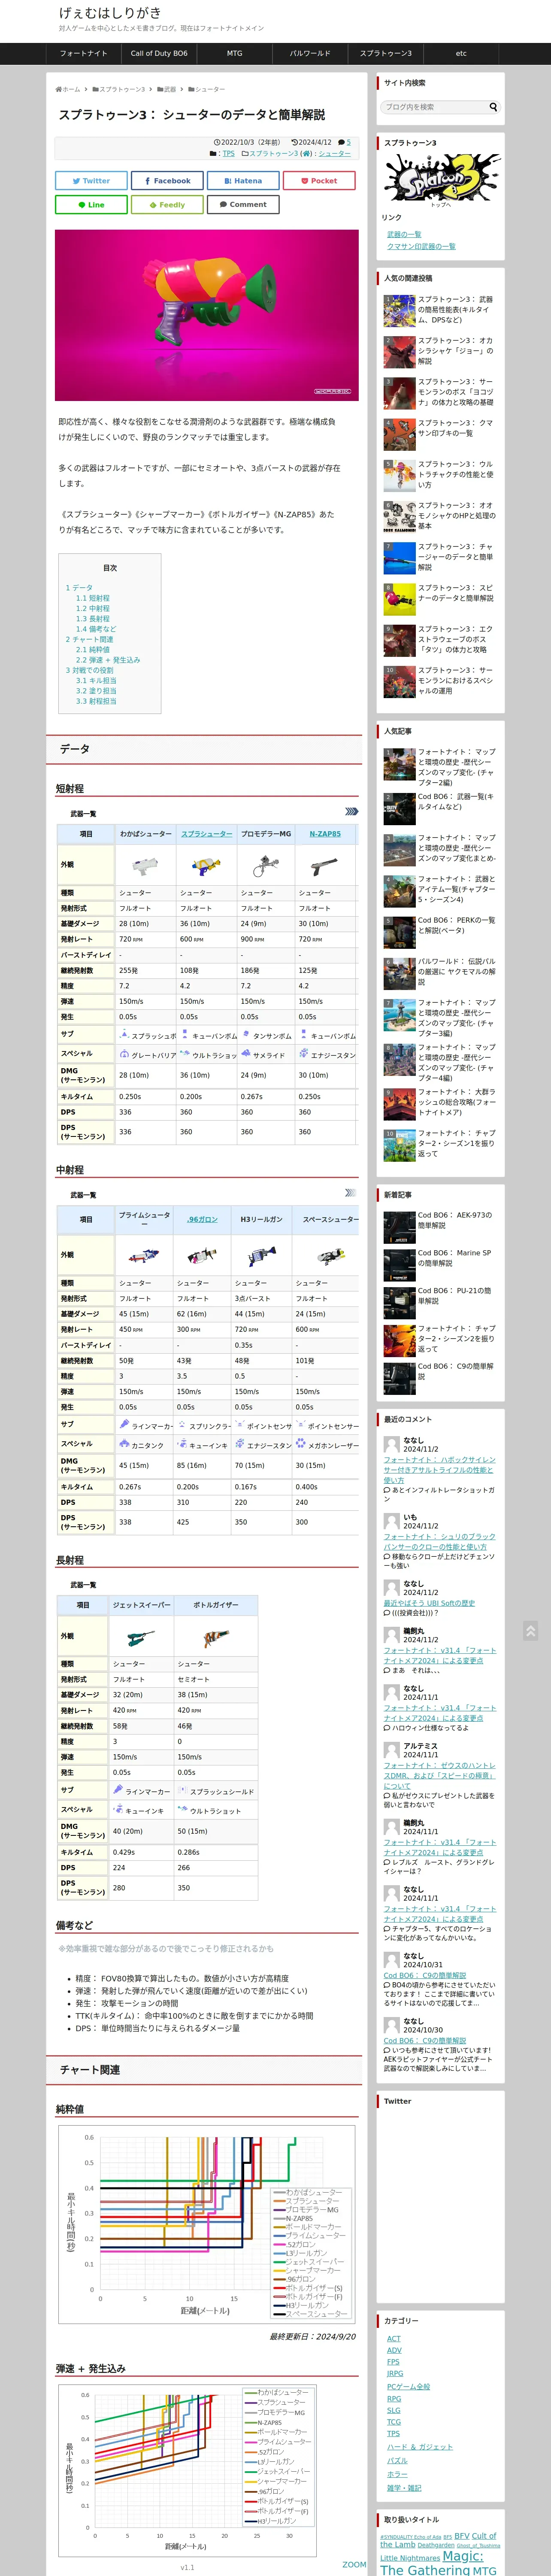Screen dimensions: 551x2576
Task: Open the クマサン印武器の一覧 sidebar link
Action: (x=421, y=246)
